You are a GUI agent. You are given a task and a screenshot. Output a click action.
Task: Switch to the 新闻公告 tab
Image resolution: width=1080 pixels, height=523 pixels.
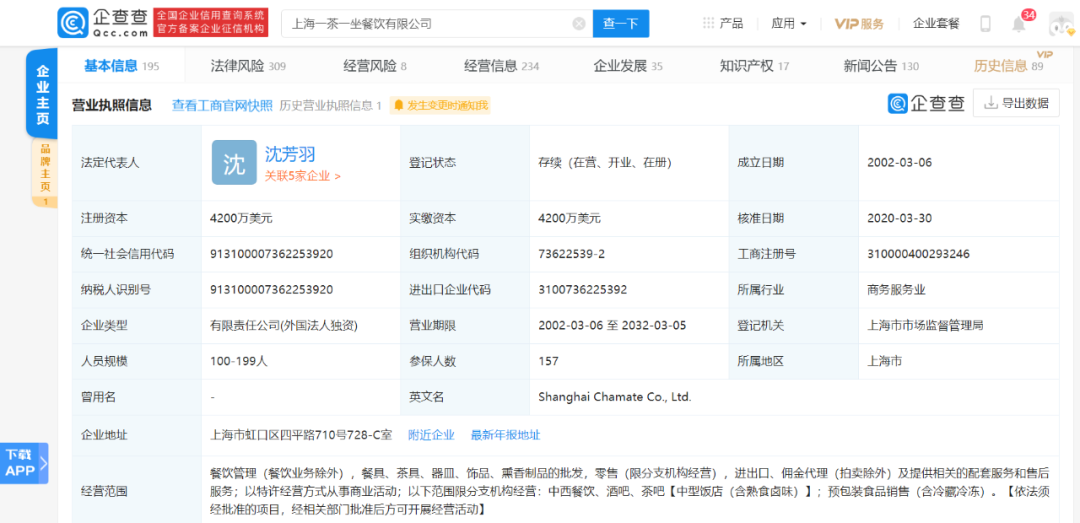(881, 66)
